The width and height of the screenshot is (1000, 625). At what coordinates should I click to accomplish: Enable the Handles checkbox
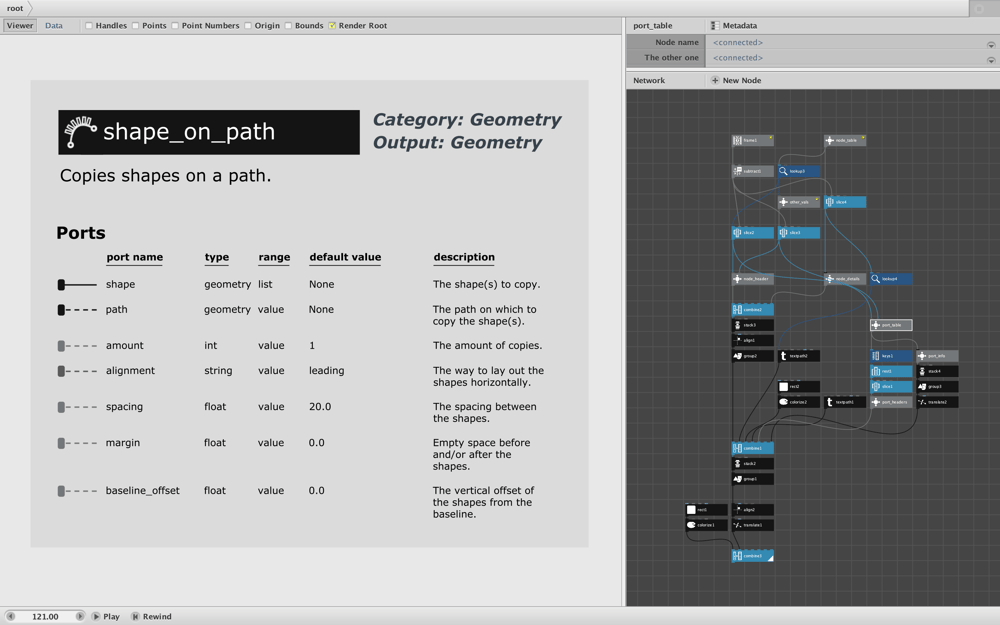[89, 26]
